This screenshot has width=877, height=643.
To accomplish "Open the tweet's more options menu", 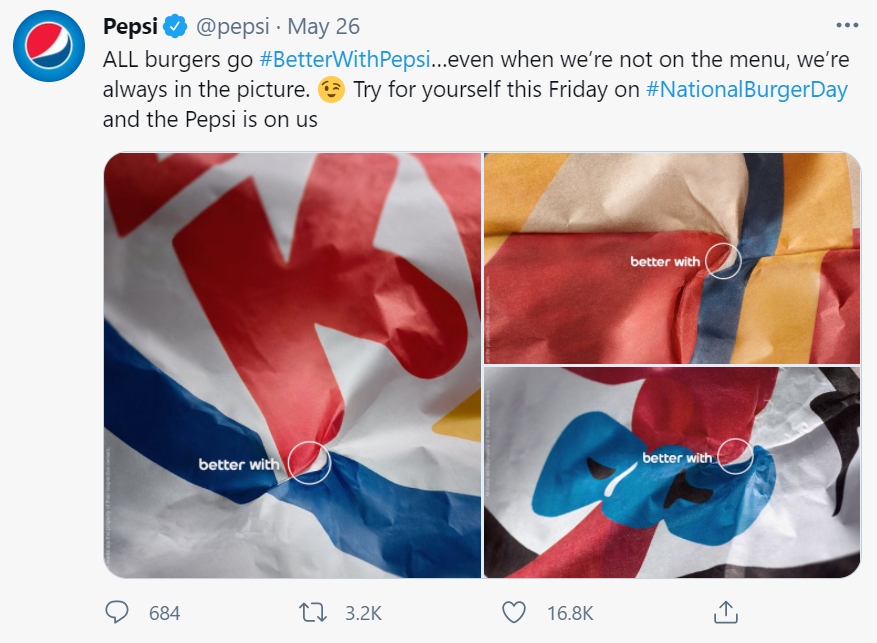I will (845, 24).
